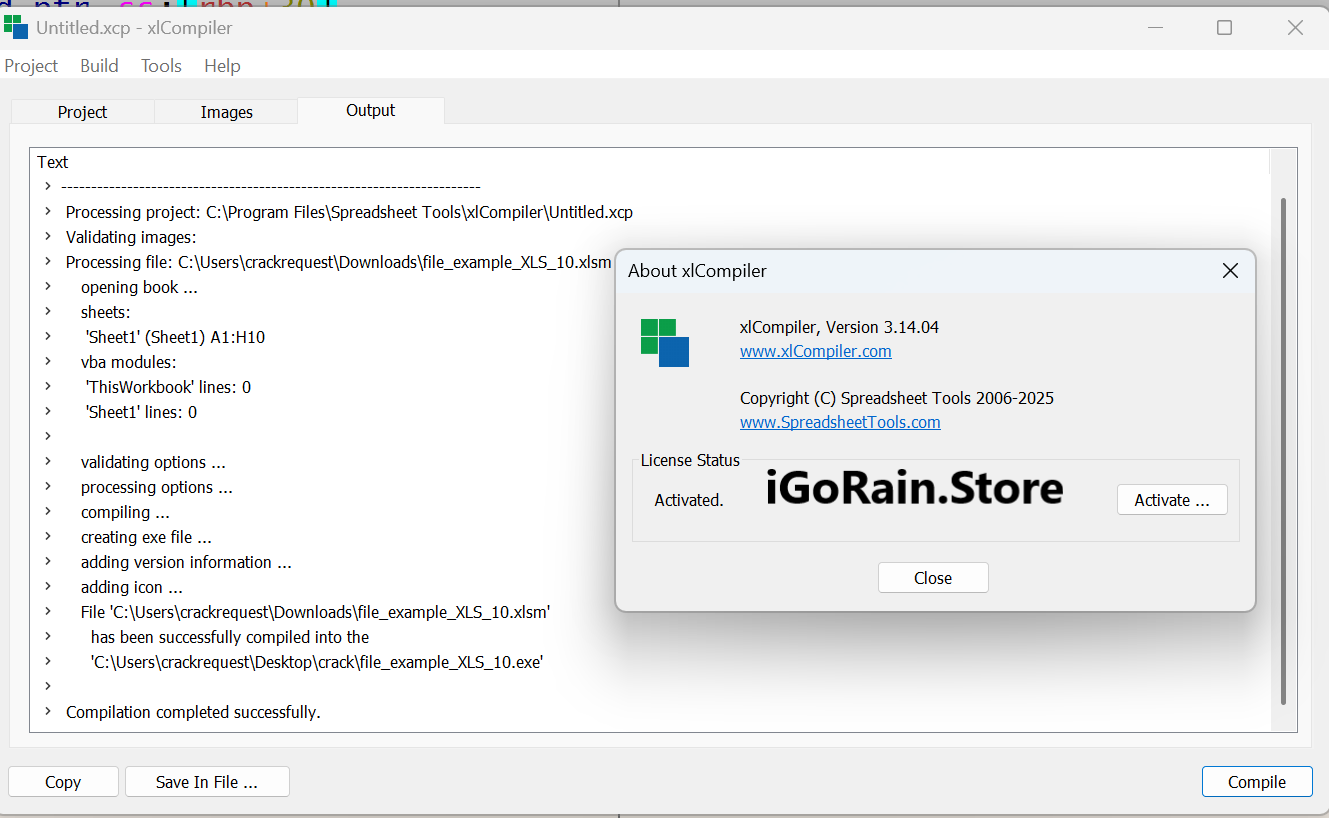Expand the 'Compilation completed successfully.' row arrow
The width and height of the screenshot is (1329, 818).
48,712
